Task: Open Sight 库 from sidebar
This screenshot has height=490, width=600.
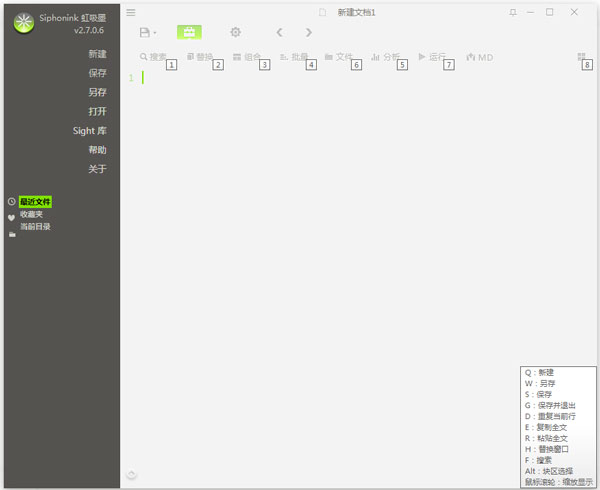Action: (90, 130)
